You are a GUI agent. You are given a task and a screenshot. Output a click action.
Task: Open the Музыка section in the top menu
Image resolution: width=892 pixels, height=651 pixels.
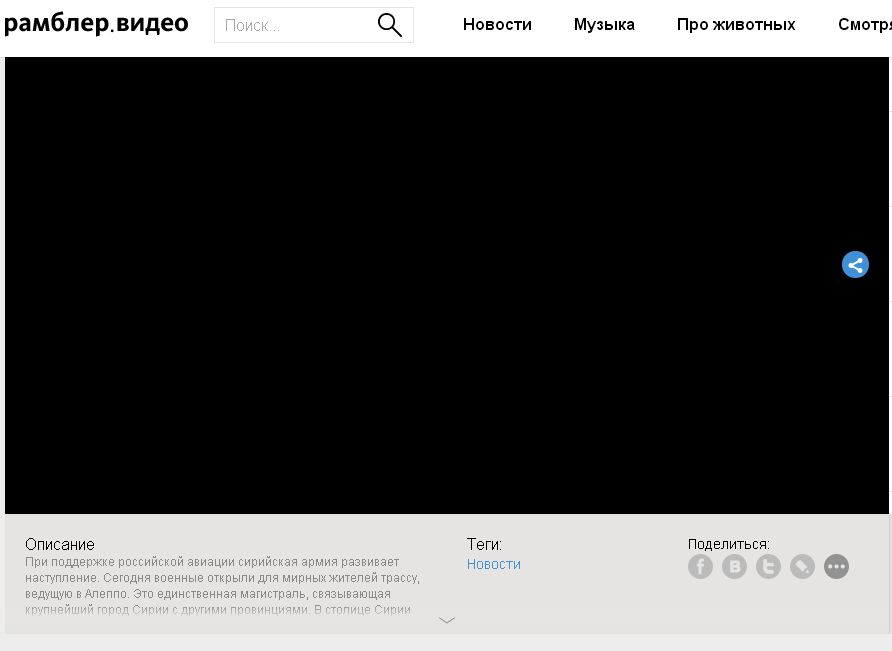(604, 25)
